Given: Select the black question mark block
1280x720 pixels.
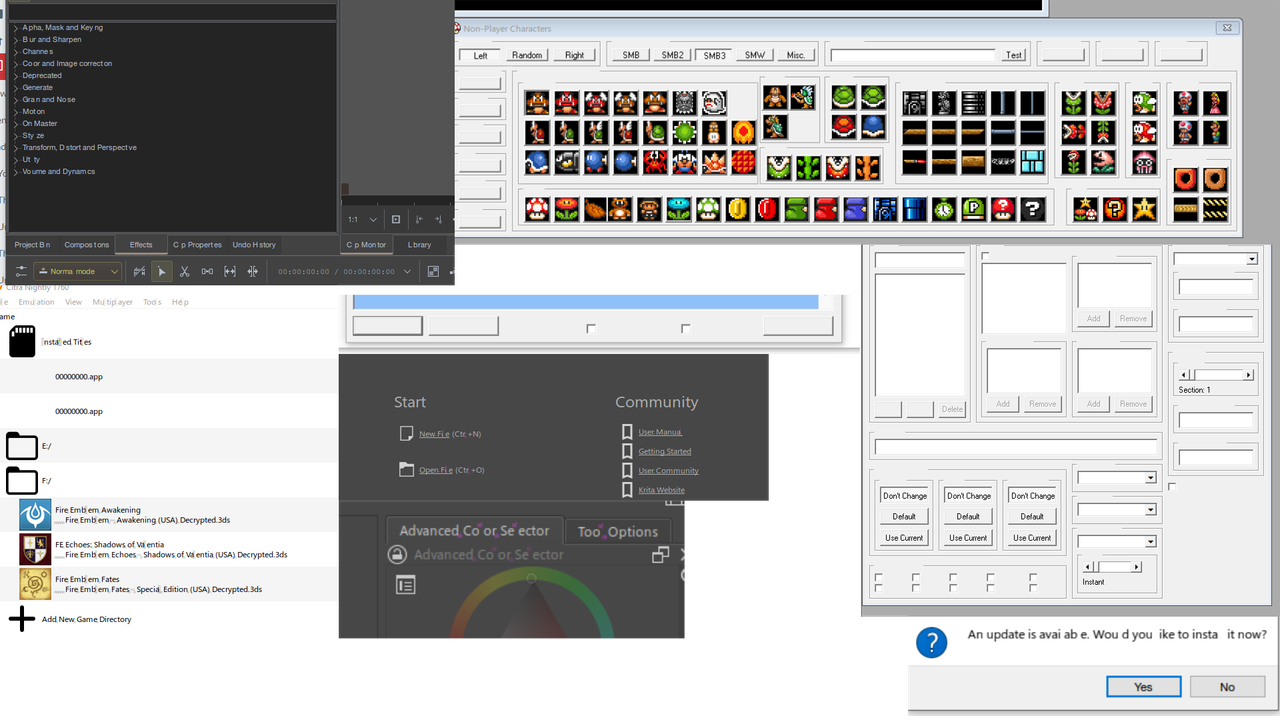Looking at the screenshot, I should tap(1032, 209).
